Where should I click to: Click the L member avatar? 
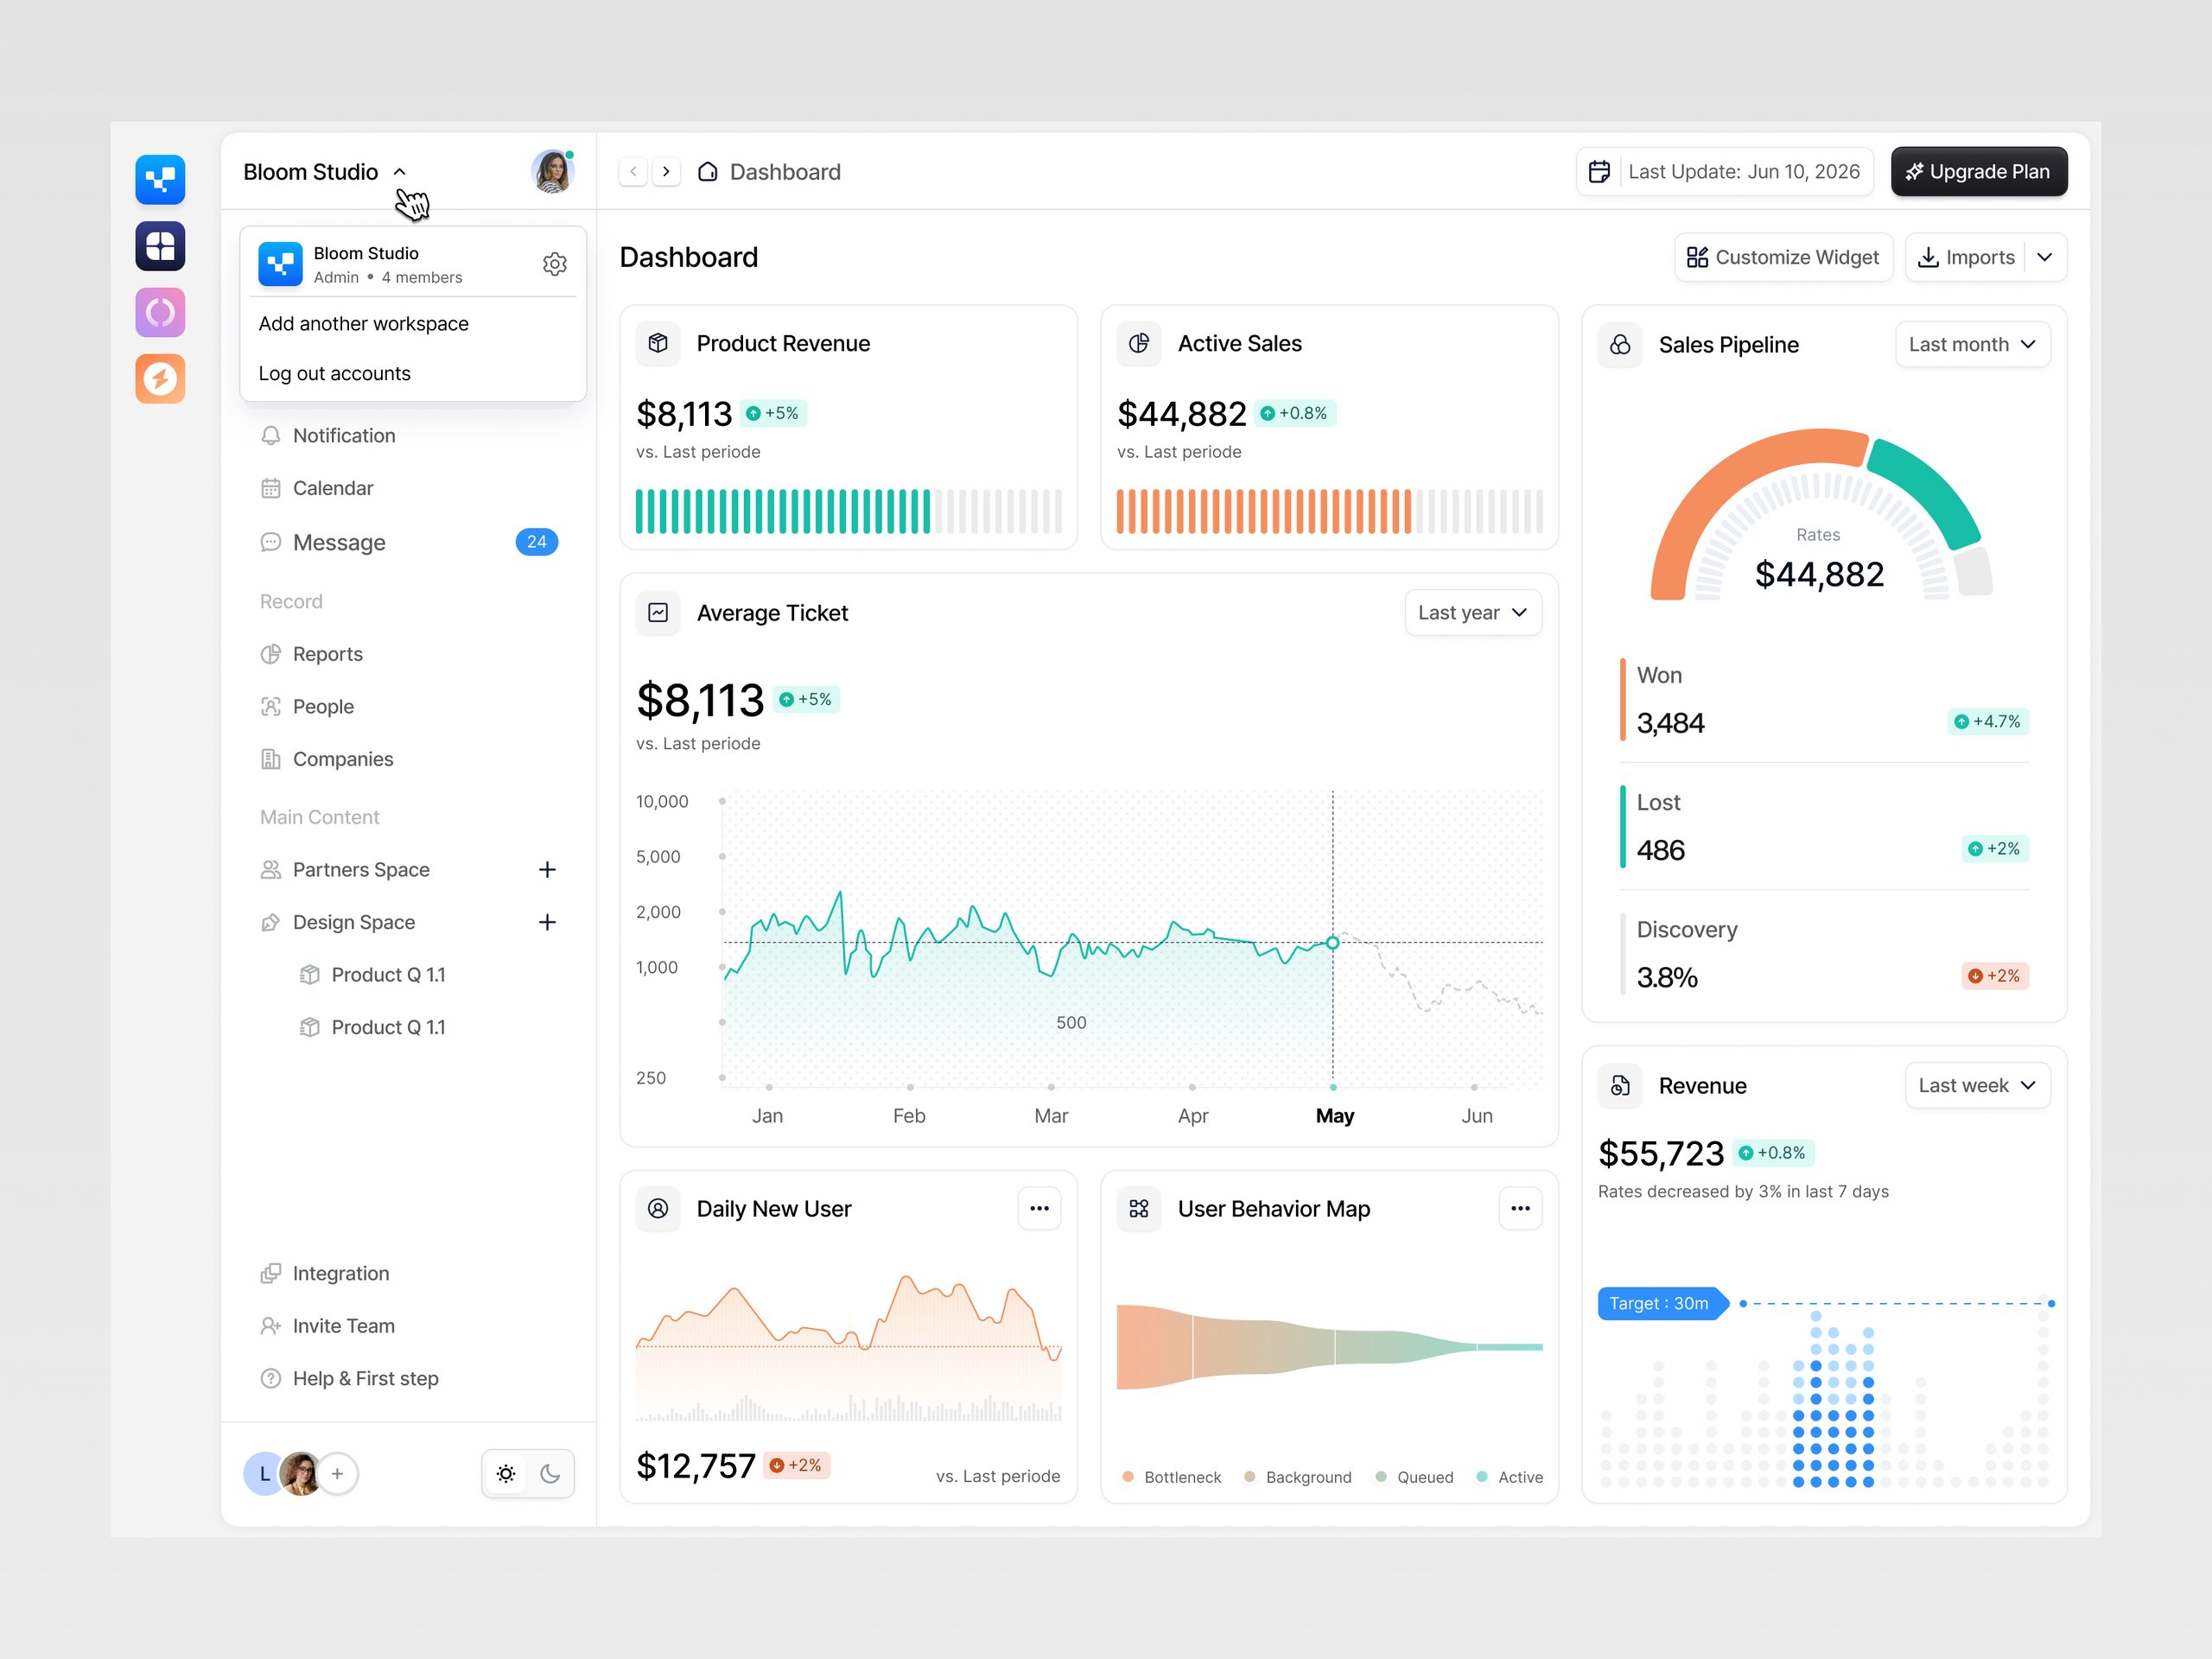pyautogui.click(x=263, y=1474)
